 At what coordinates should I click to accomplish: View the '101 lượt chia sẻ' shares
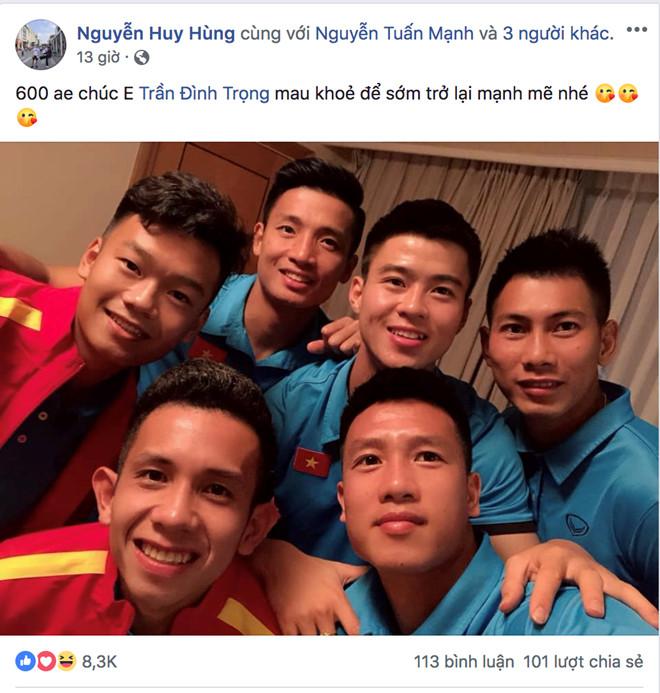click(x=583, y=662)
